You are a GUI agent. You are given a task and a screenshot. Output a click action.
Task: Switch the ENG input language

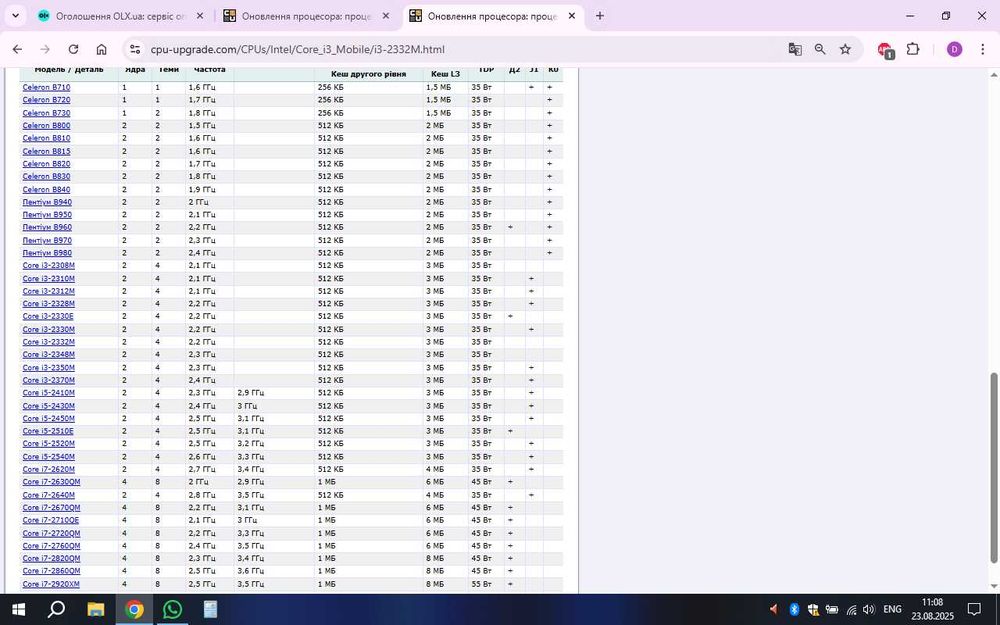click(892, 610)
